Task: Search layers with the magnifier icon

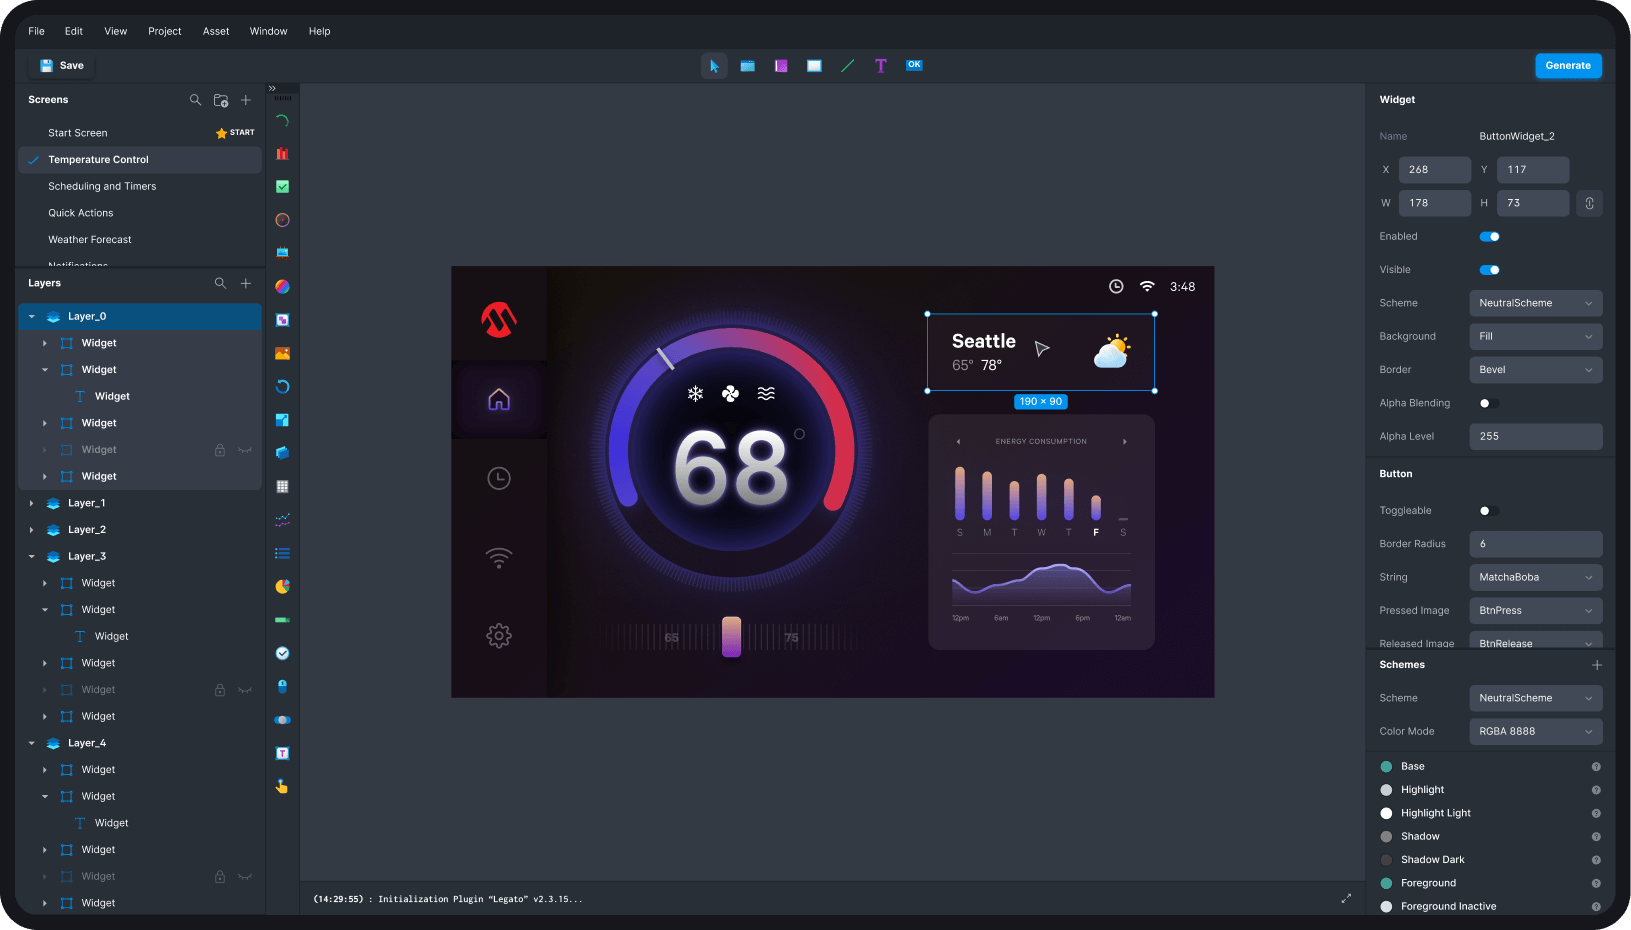Action: point(221,284)
